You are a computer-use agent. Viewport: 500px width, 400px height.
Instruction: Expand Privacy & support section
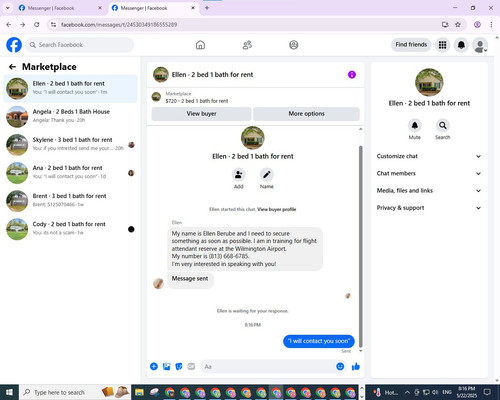point(429,208)
